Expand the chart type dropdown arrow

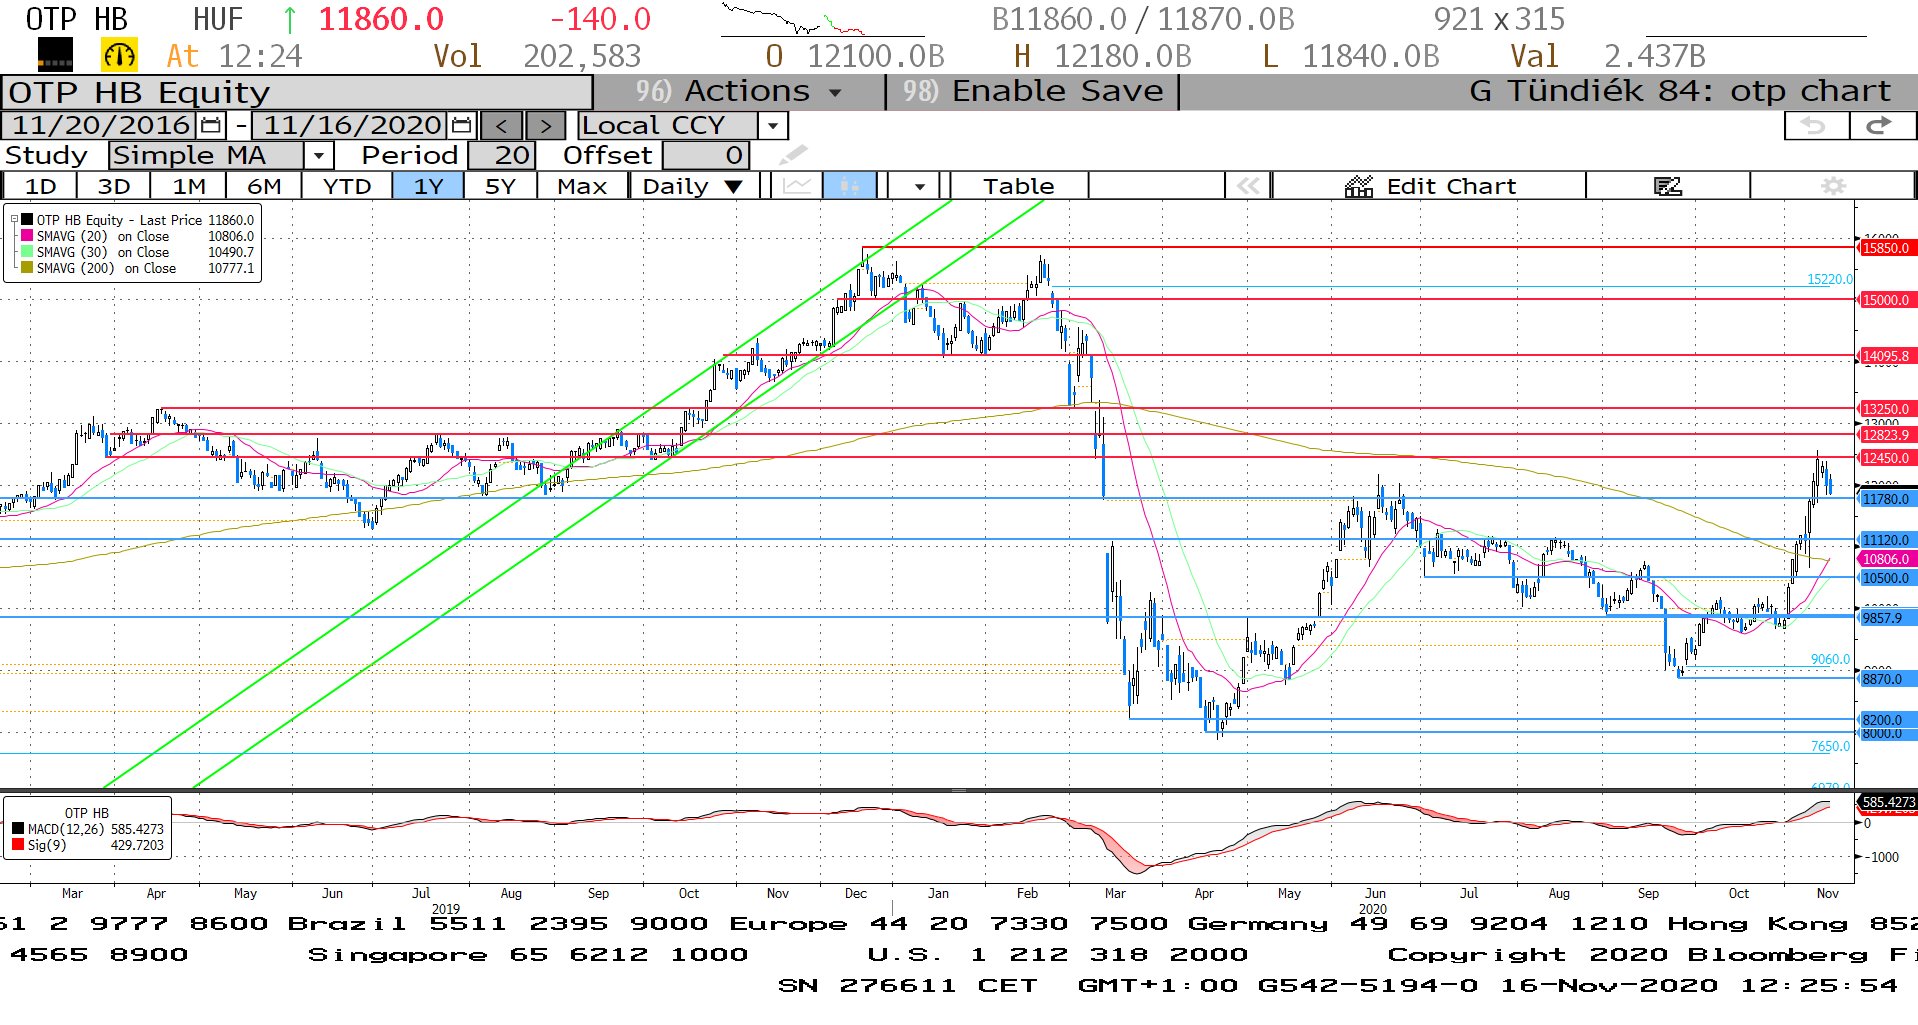click(x=919, y=186)
